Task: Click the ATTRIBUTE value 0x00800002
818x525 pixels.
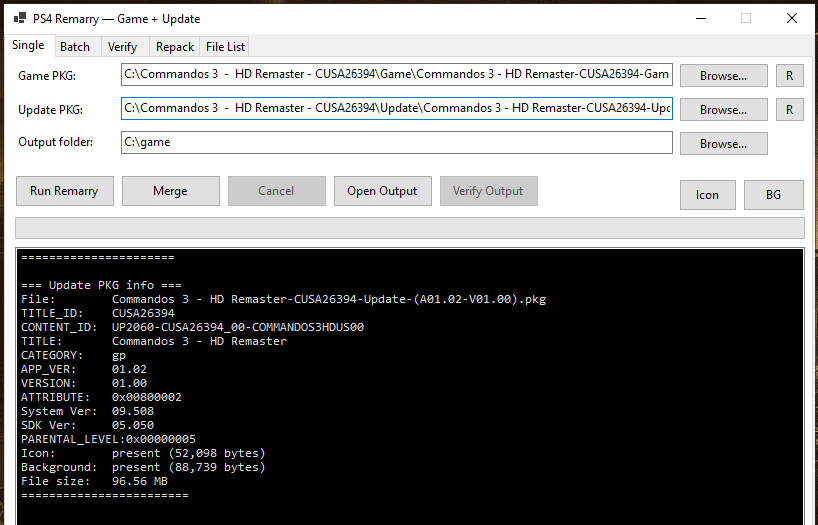Action: pos(147,398)
